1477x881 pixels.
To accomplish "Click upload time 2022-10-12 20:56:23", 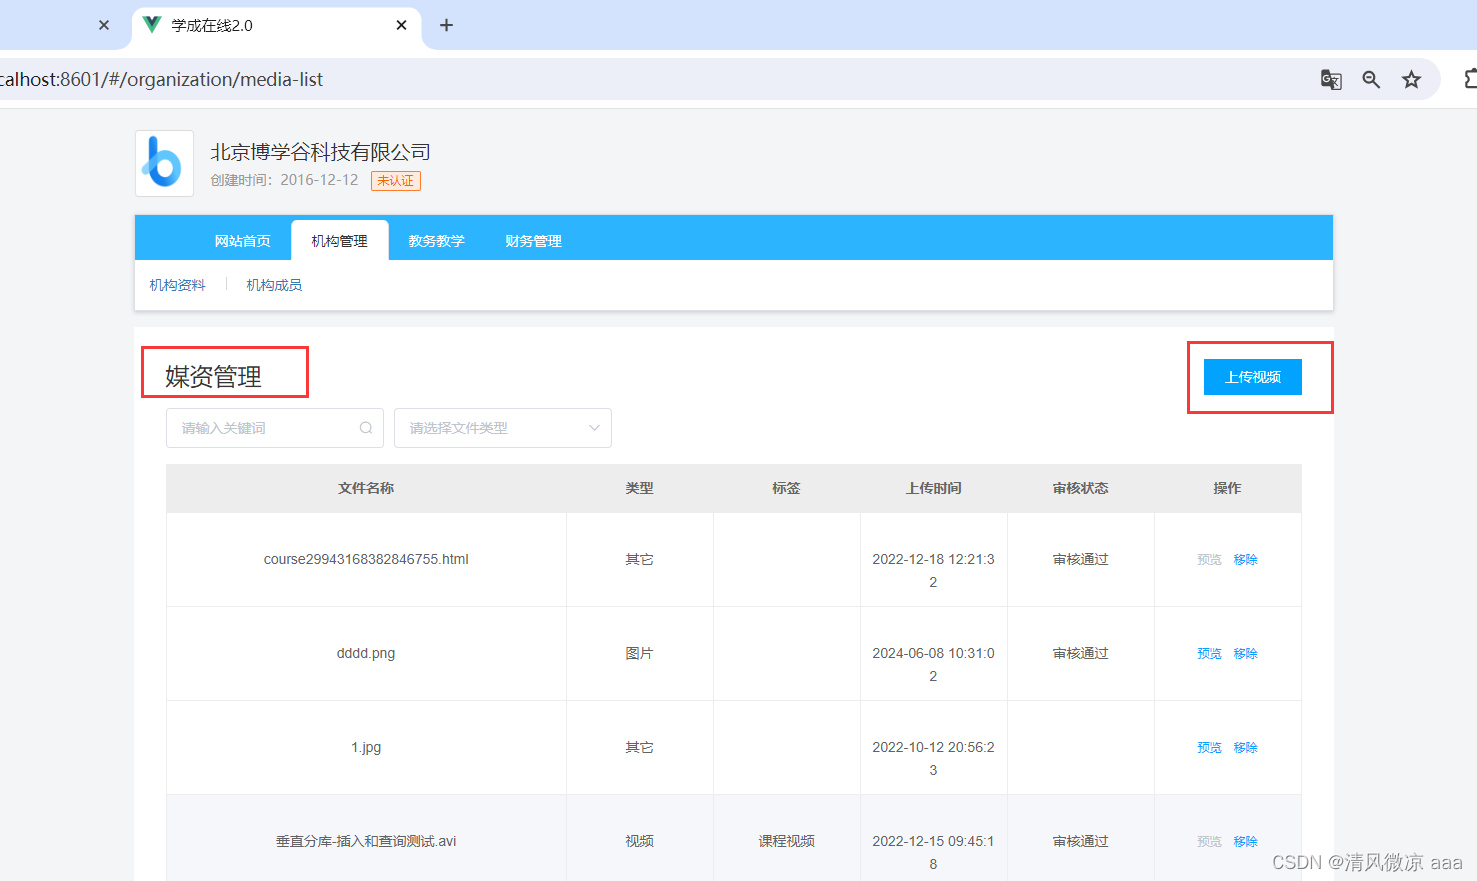I will (933, 758).
